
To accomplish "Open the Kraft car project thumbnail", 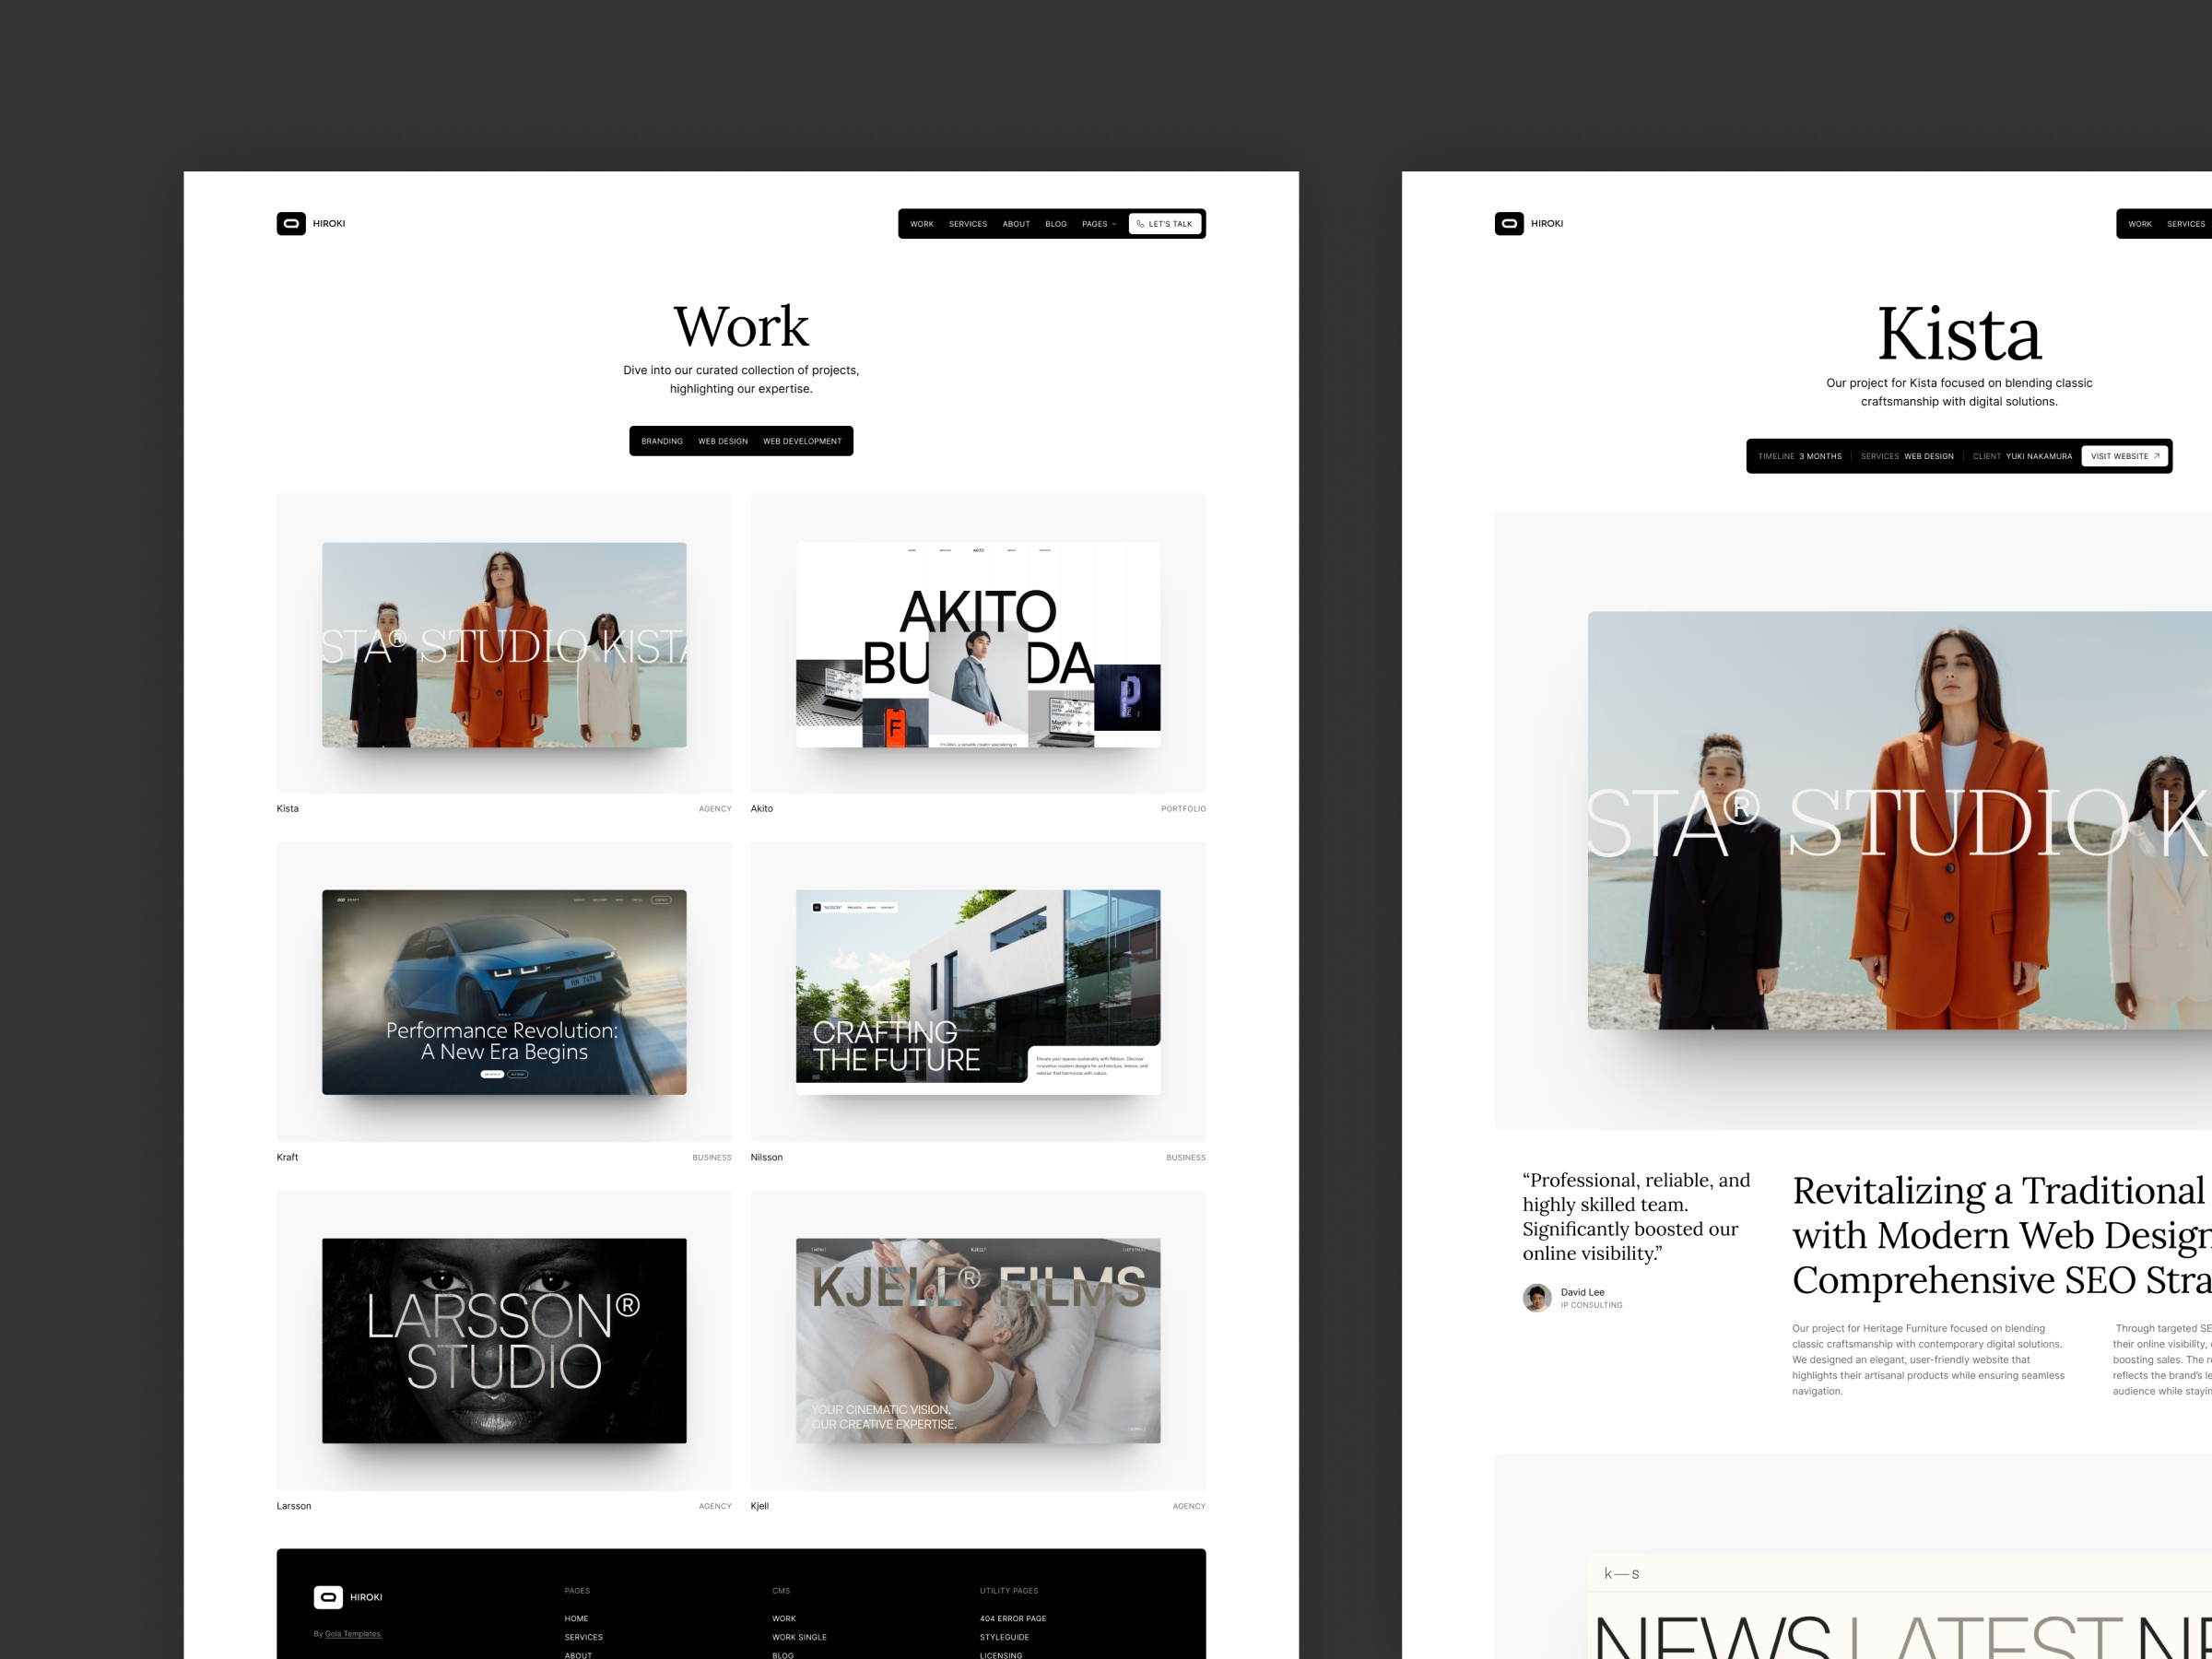I will (504, 992).
